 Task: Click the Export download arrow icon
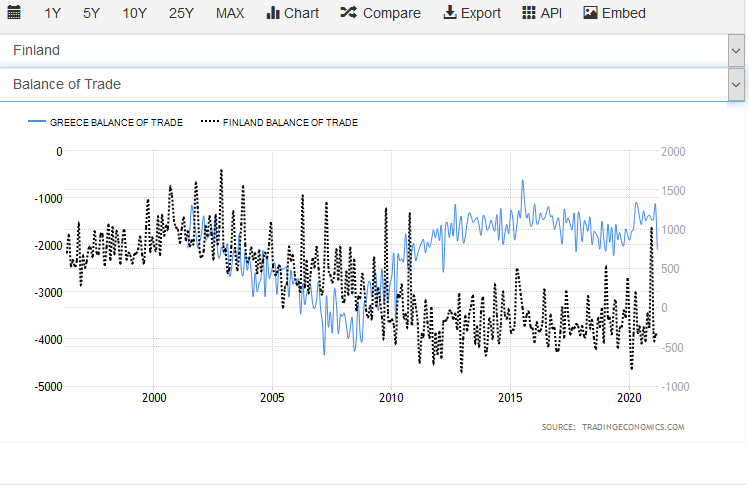point(449,13)
